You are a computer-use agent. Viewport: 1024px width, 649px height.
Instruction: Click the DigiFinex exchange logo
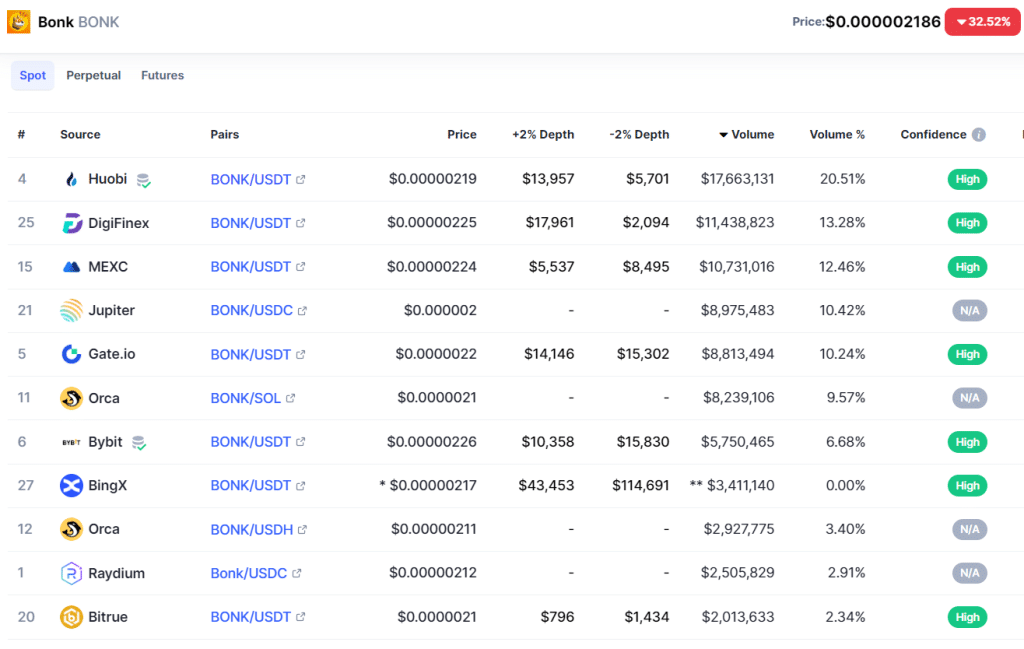pyautogui.click(x=71, y=223)
